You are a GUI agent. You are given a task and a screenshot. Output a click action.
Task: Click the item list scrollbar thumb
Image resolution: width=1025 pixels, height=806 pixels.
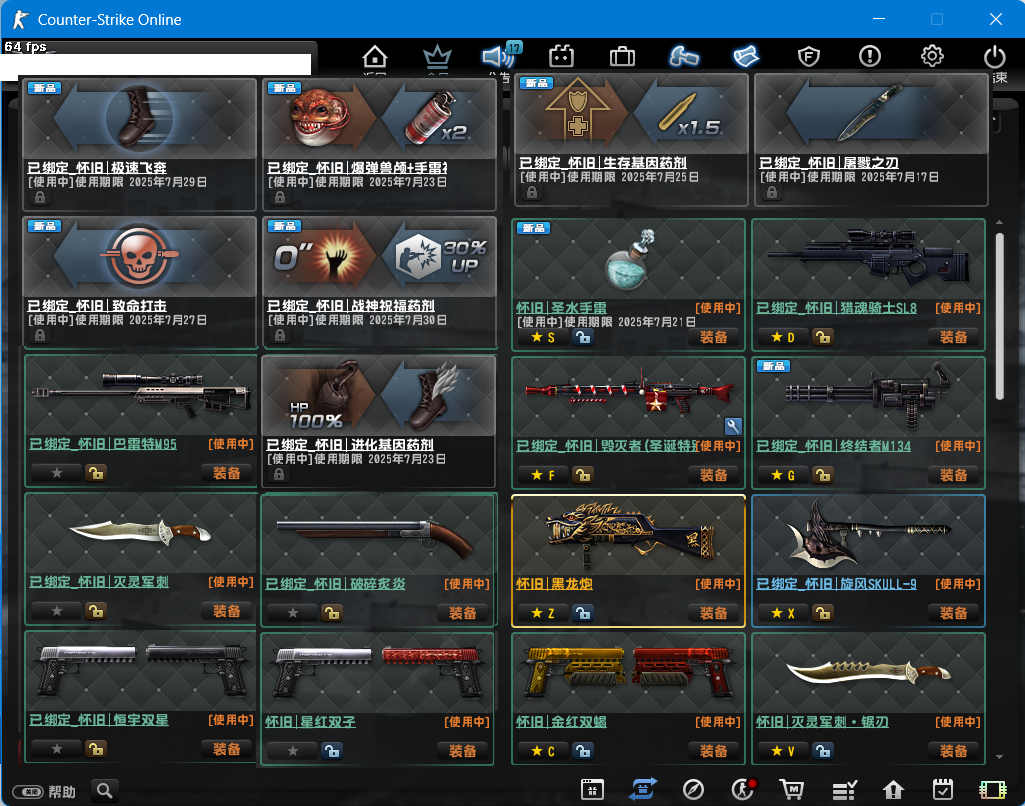(1000, 316)
